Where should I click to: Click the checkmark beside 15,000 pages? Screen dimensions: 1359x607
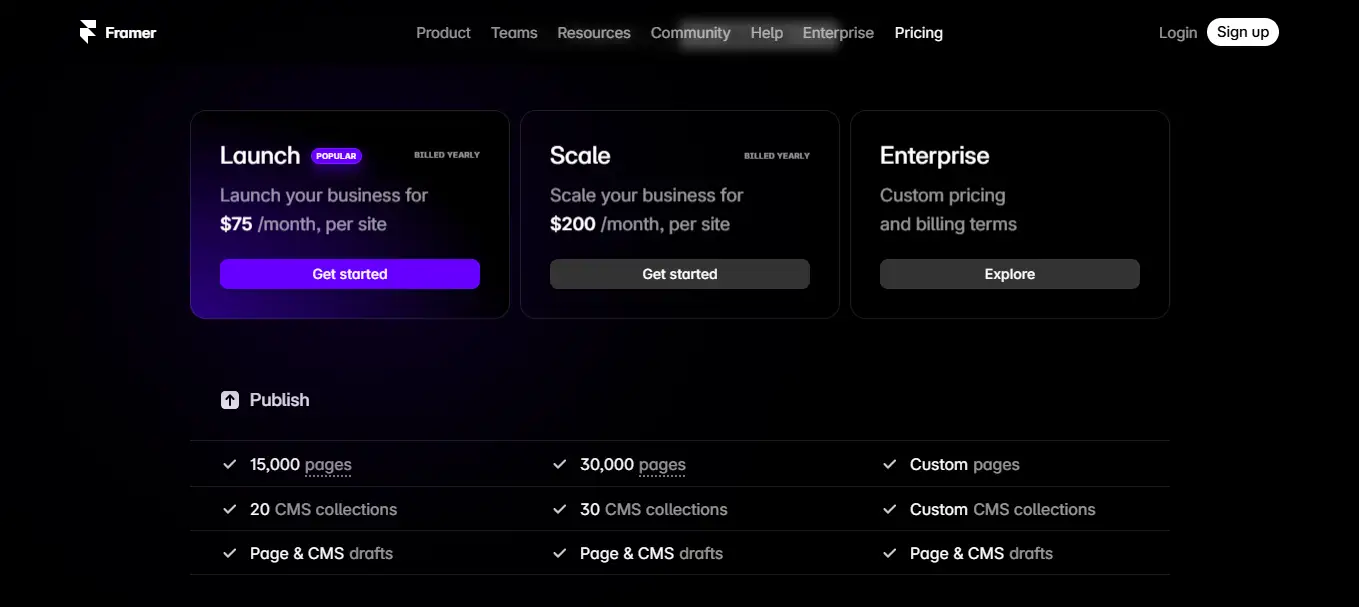[229, 464]
